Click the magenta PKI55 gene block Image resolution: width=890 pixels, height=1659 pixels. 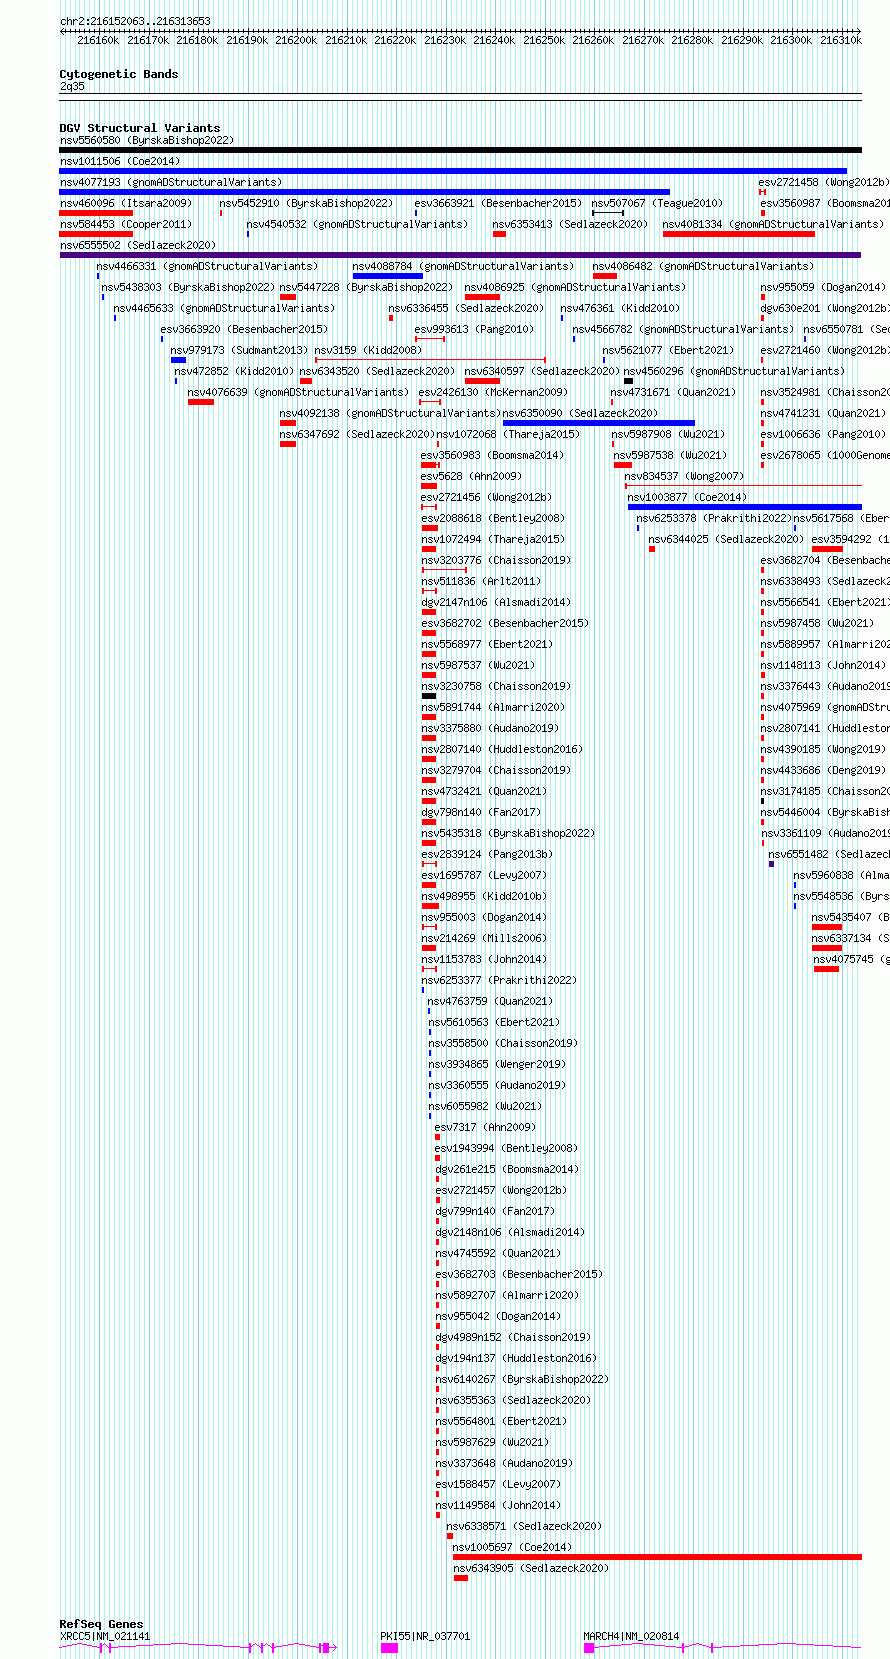(389, 1648)
